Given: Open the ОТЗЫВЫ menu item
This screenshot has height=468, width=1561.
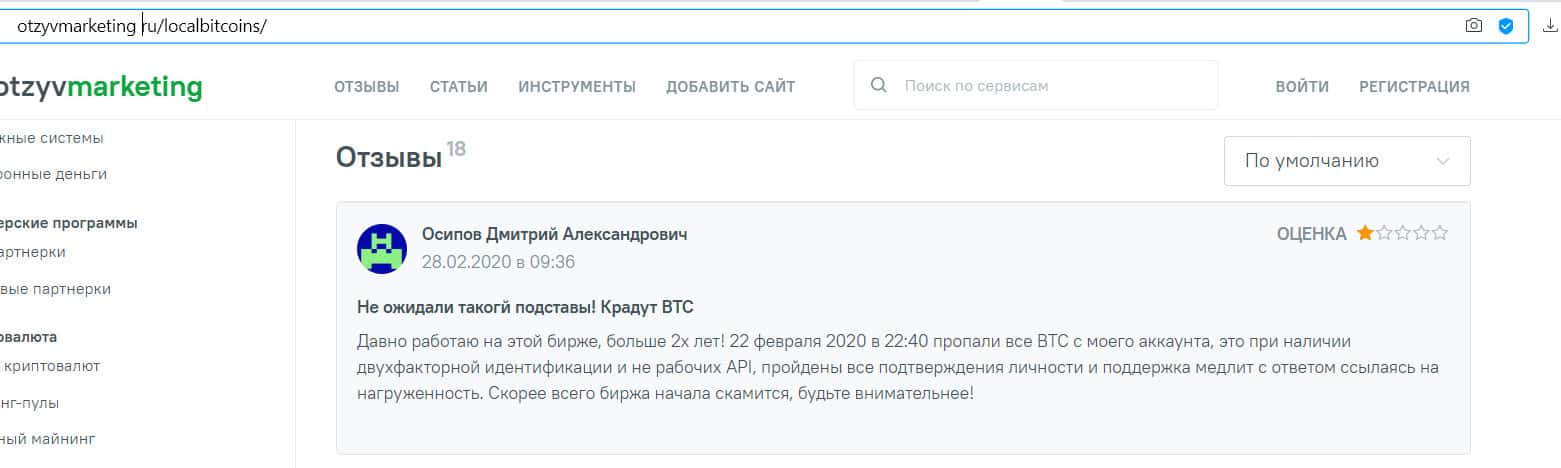Looking at the screenshot, I should [366, 87].
